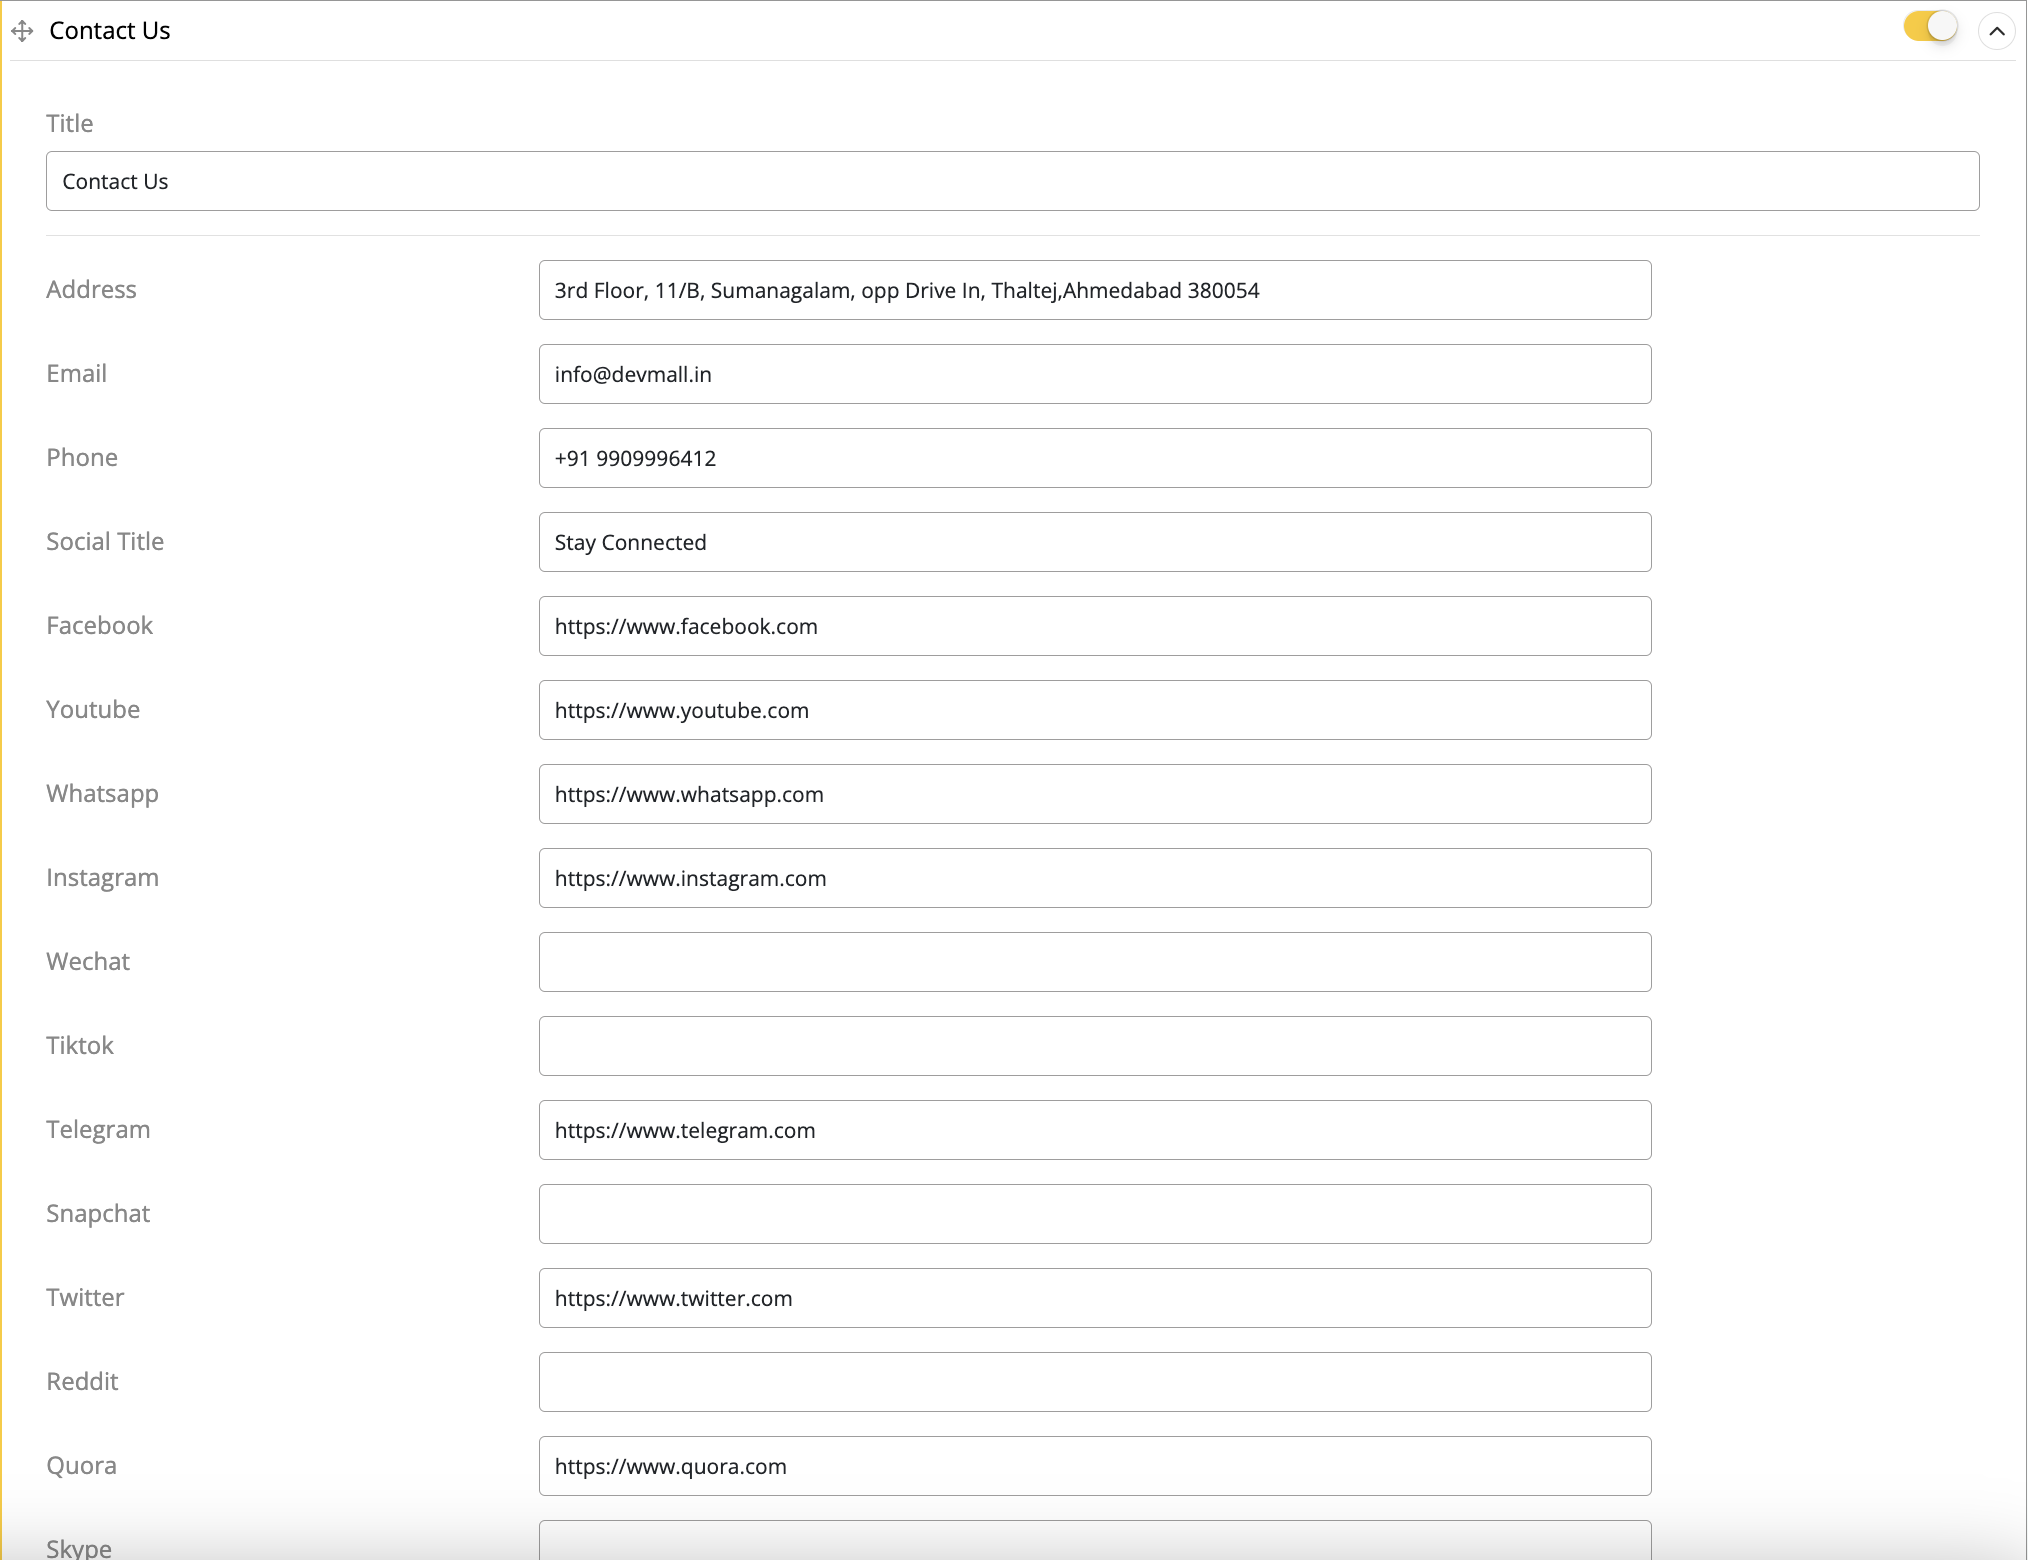This screenshot has width=2028, height=1560.
Task: Click the 'Contact Us' panel header text
Action: point(110,31)
